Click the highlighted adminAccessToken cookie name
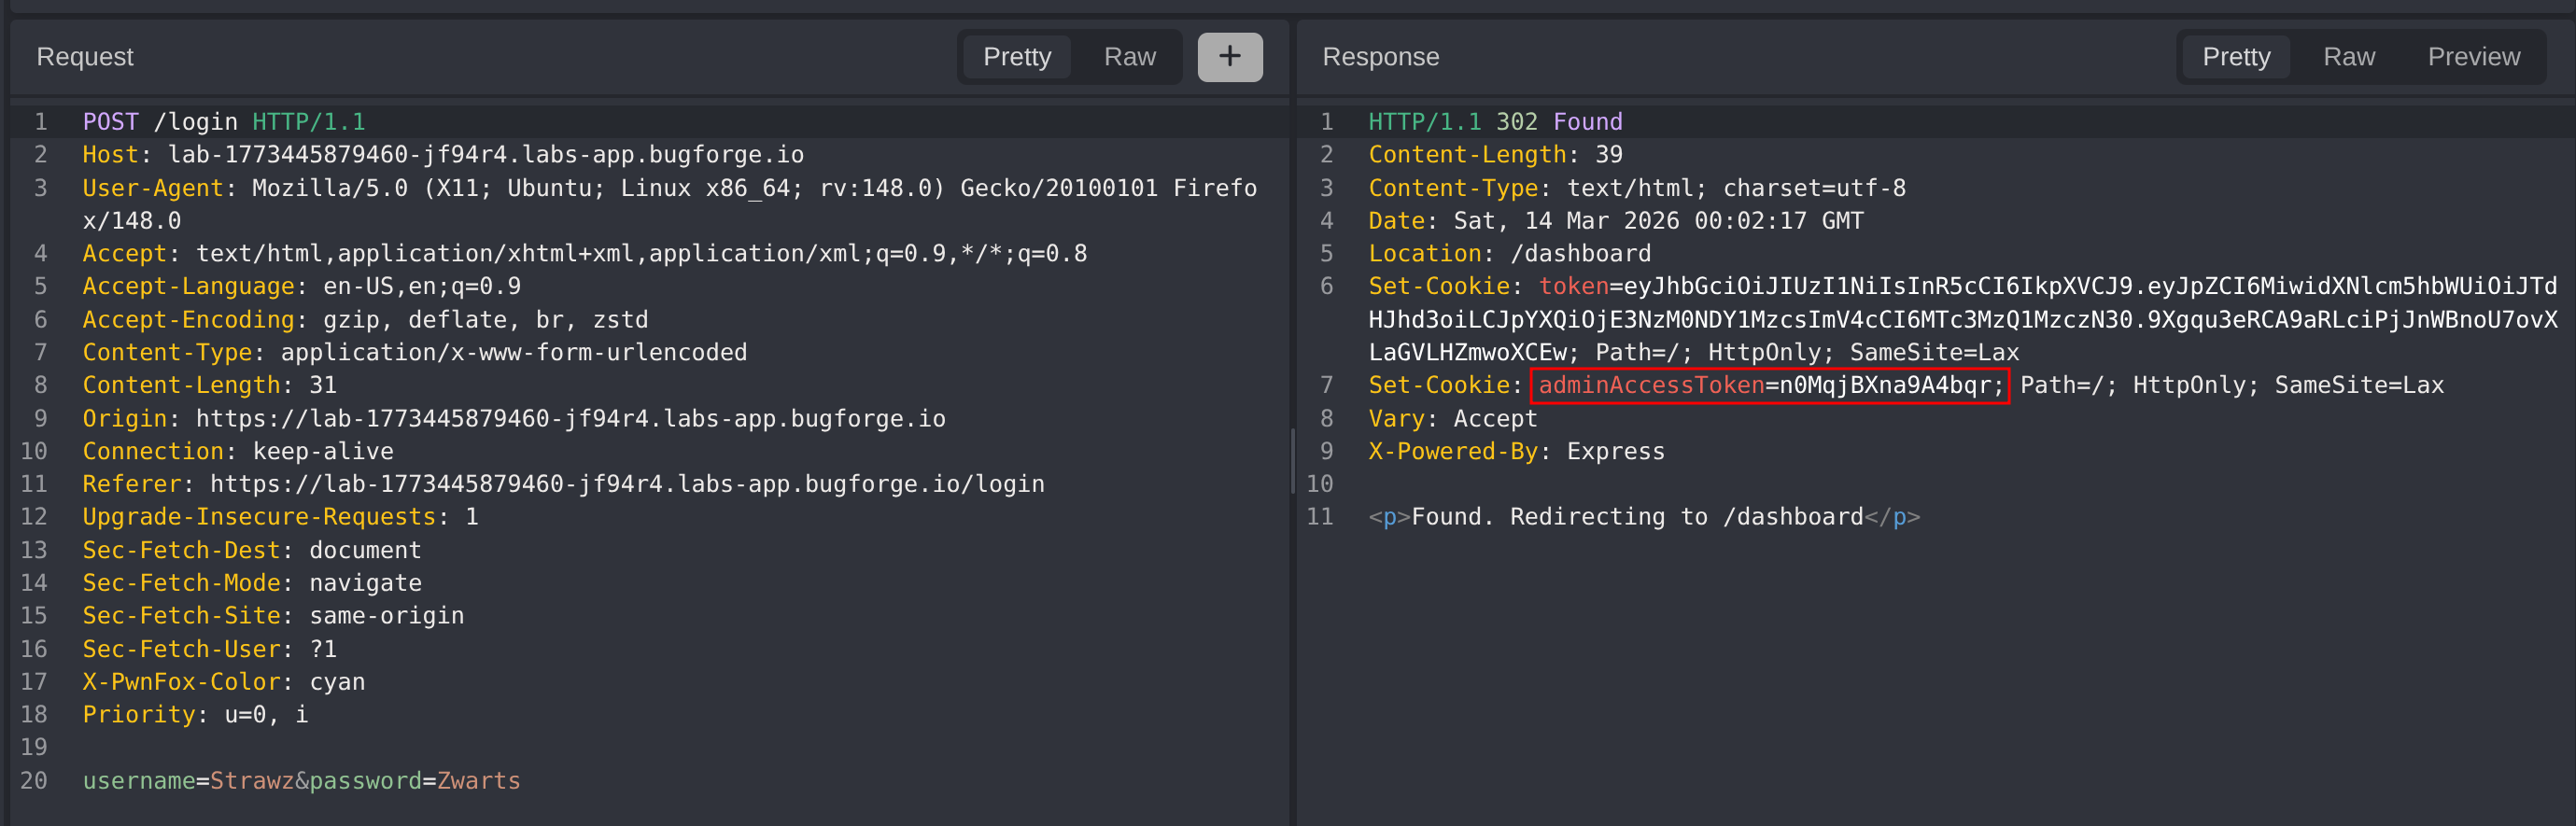 pyautogui.click(x=1650, y=385)
